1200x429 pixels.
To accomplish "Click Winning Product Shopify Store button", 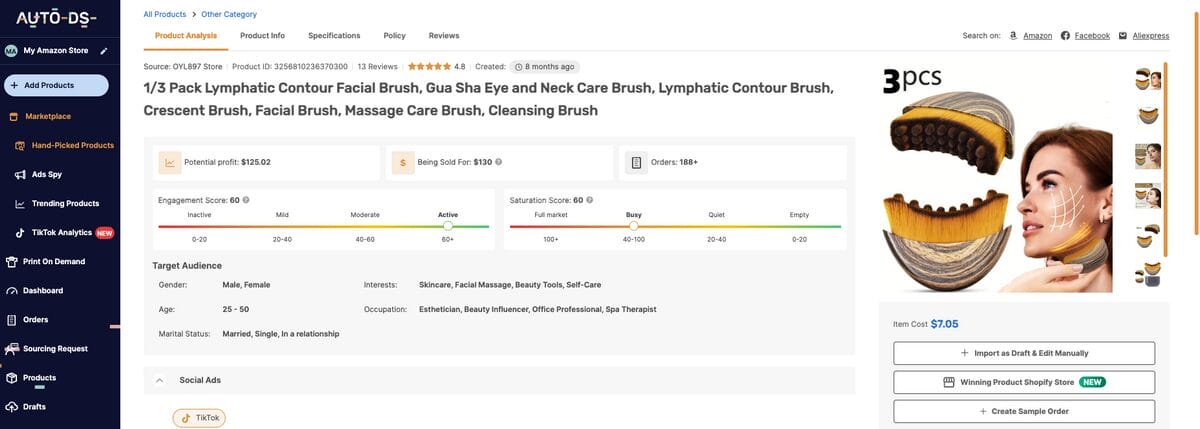I will (x=1024, y=382).
